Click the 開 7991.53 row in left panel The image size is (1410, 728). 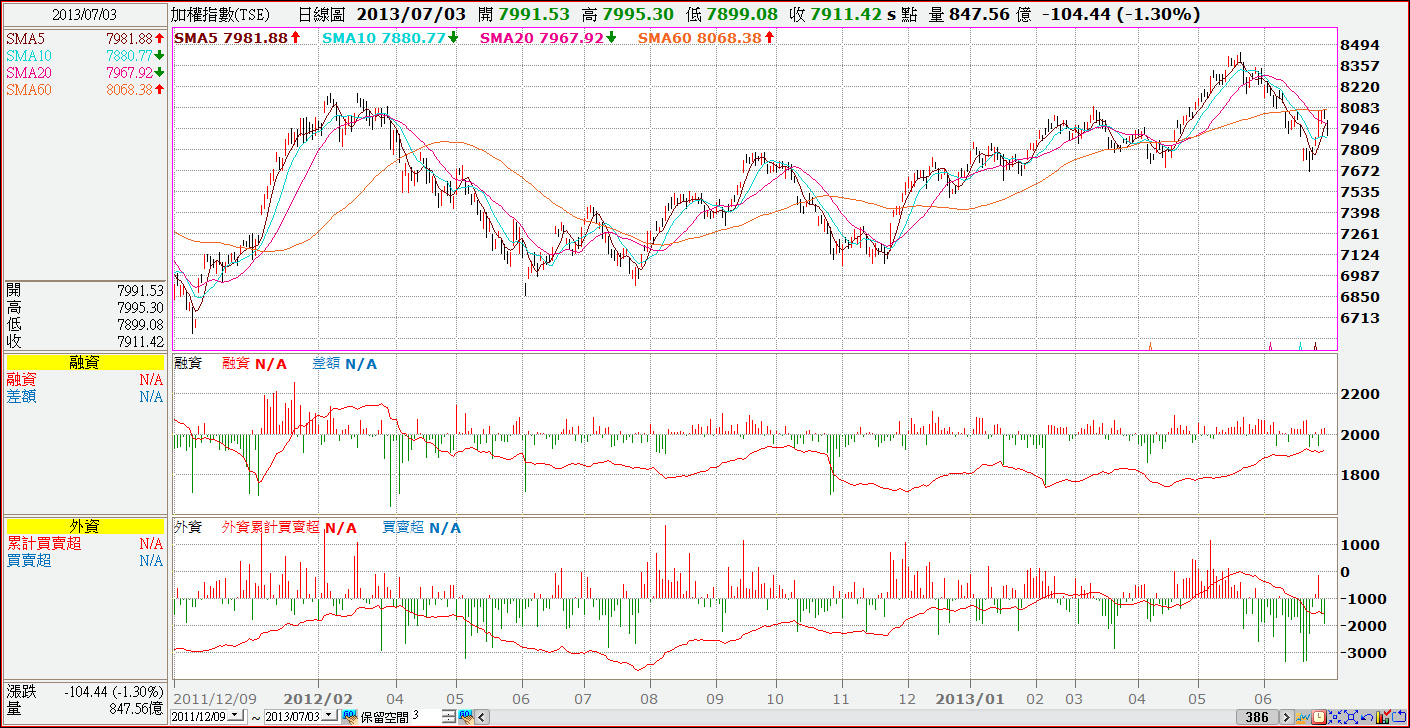(84, 290)
